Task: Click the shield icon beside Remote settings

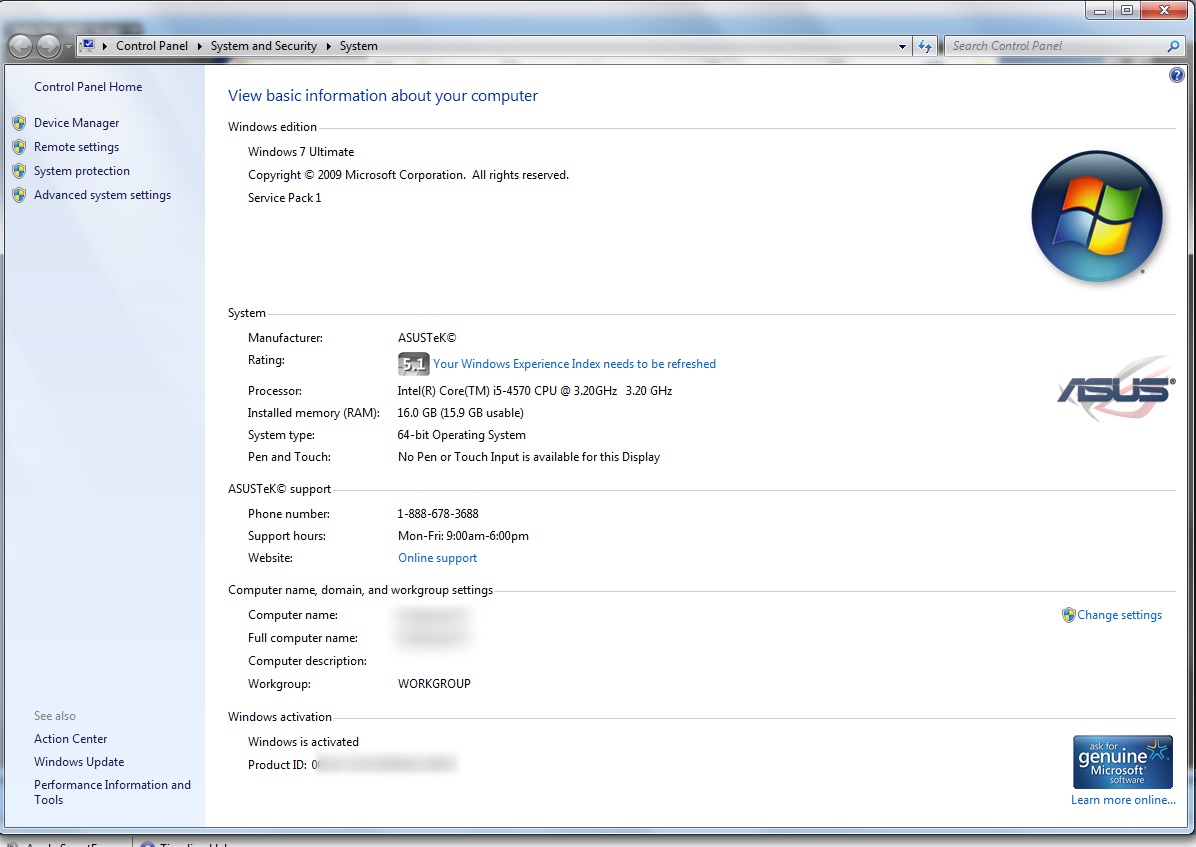Action: [19, 147]
